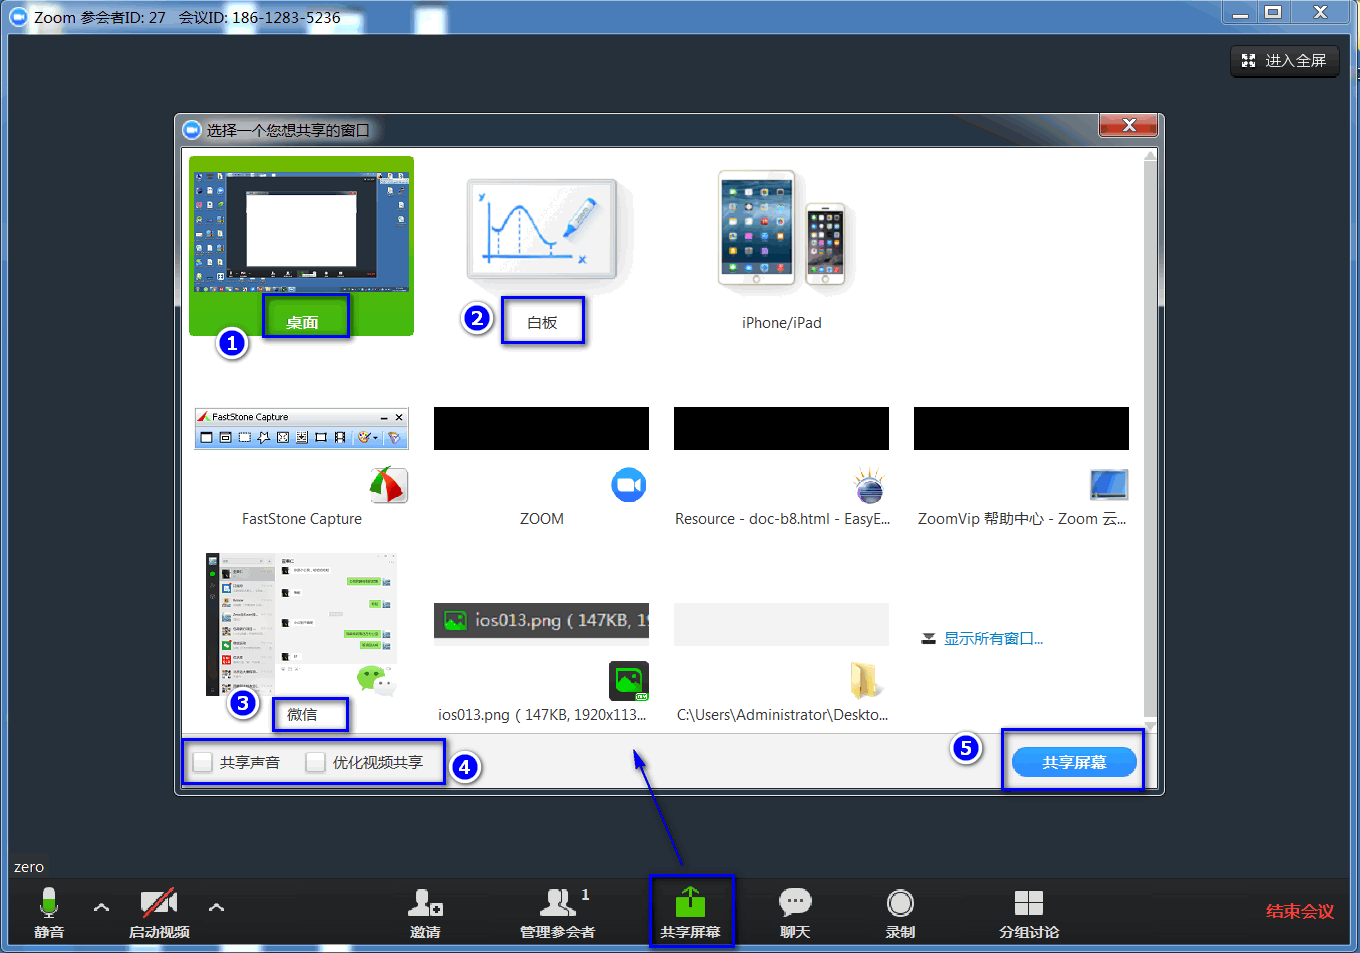
Task: Enable the Share sound (共享声音) checkbox
Action: point(203,762)
